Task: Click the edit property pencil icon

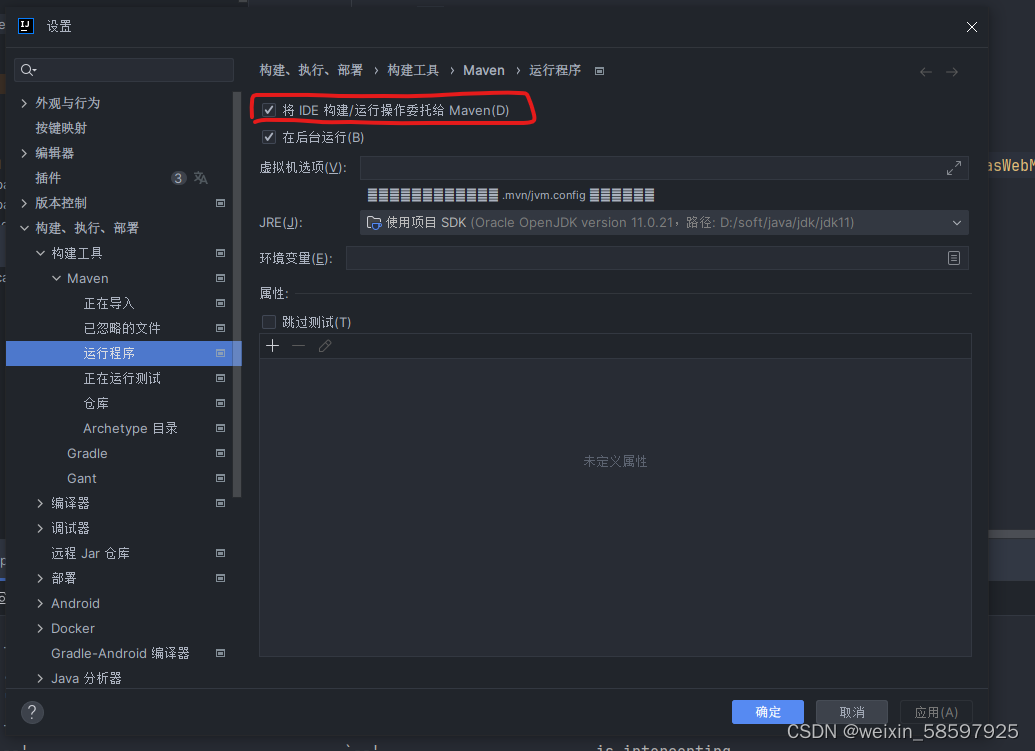Action: [323, 346]
